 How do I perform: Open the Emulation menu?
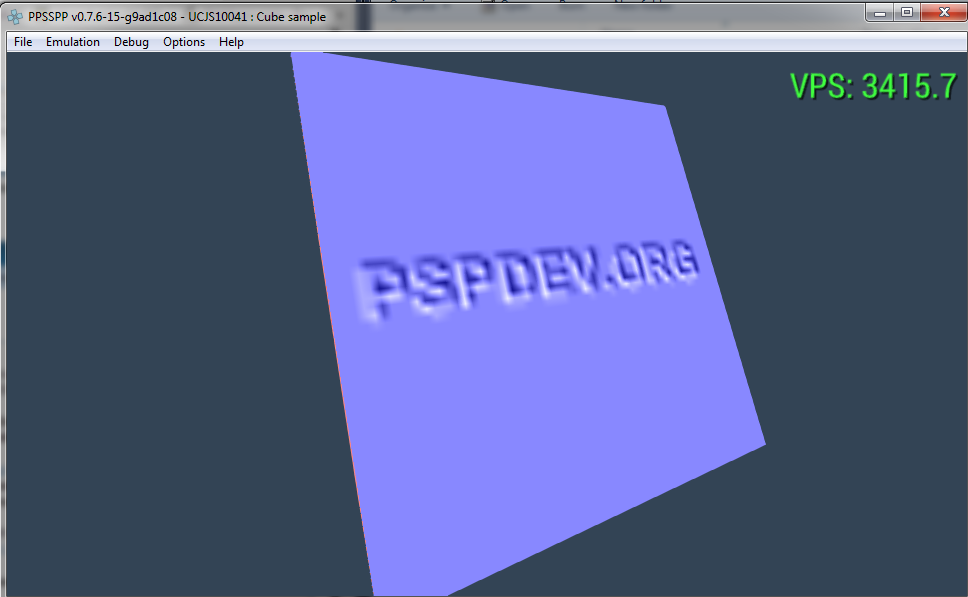point(73,42)
